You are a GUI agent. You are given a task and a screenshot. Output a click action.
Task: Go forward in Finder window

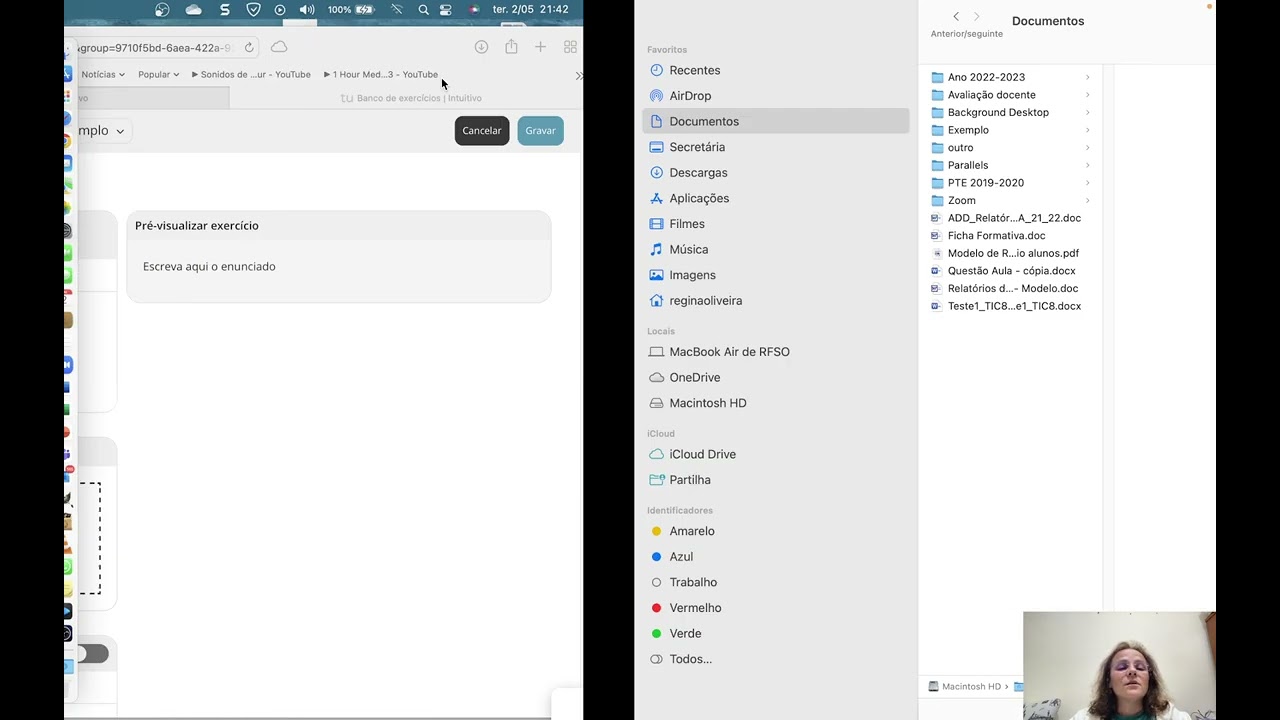977,17
